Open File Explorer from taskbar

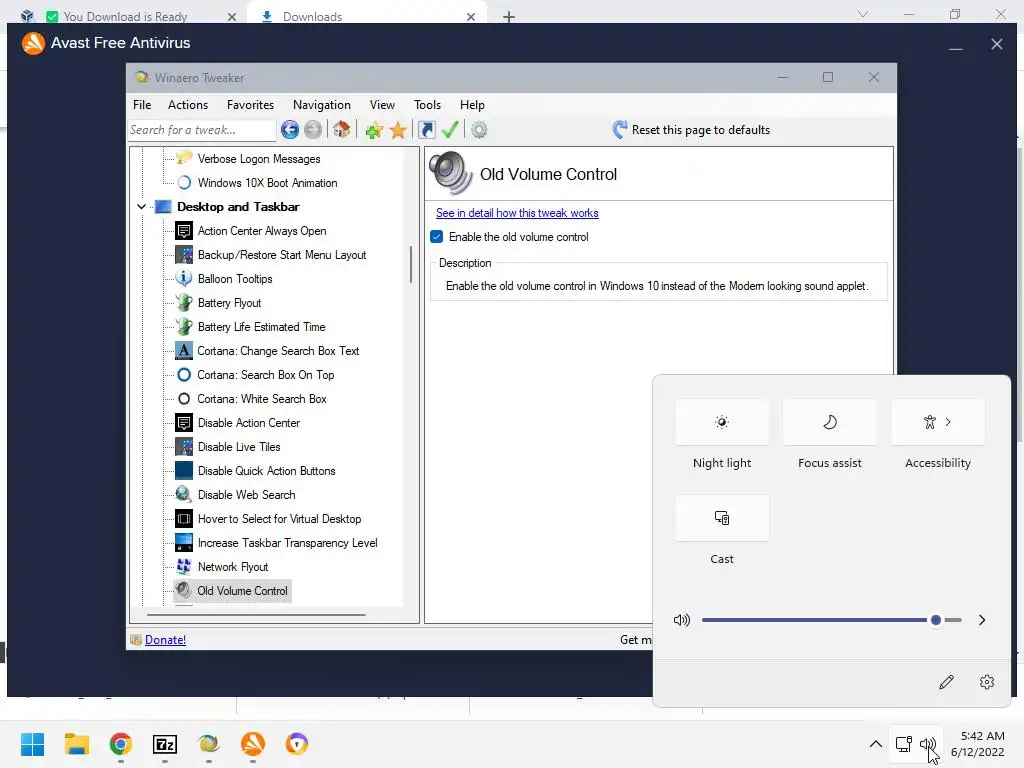tap(76, 744)
